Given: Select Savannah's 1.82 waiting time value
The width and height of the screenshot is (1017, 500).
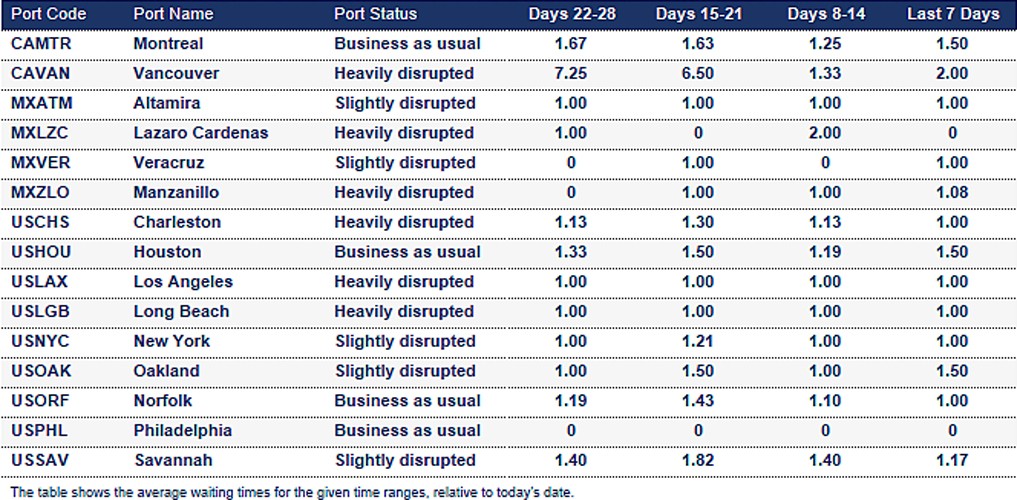Looking at the screenshot, I should click(x=697, y=460).
